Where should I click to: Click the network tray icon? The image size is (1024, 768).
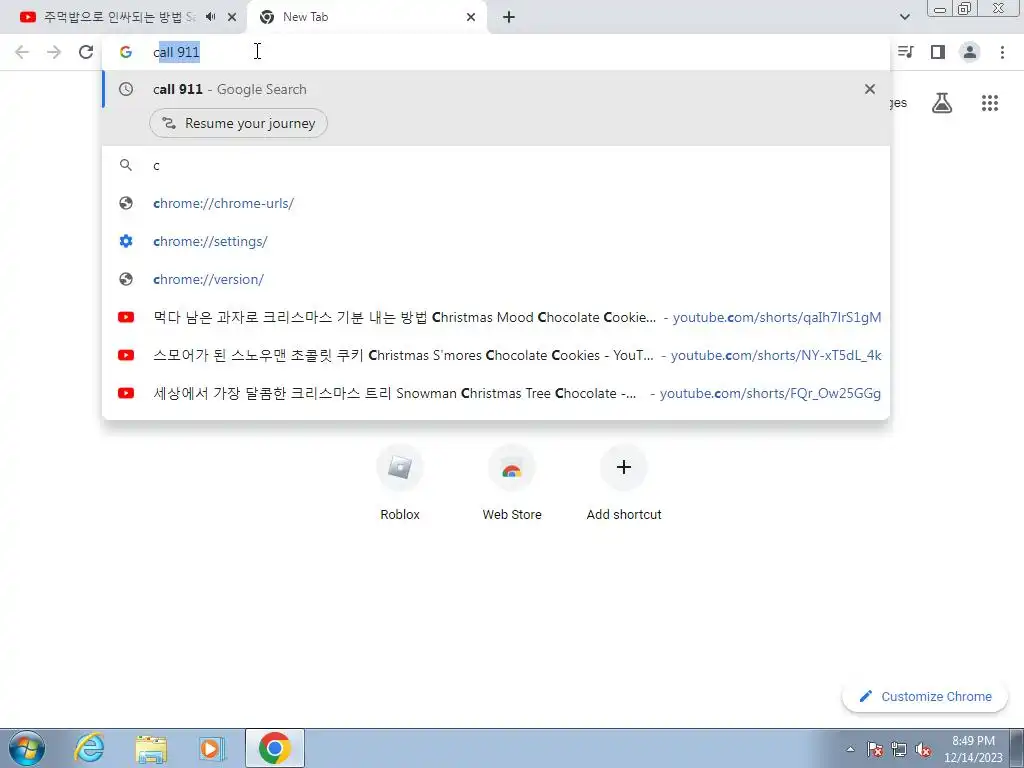pyautogui.click(x=899, y=749)
